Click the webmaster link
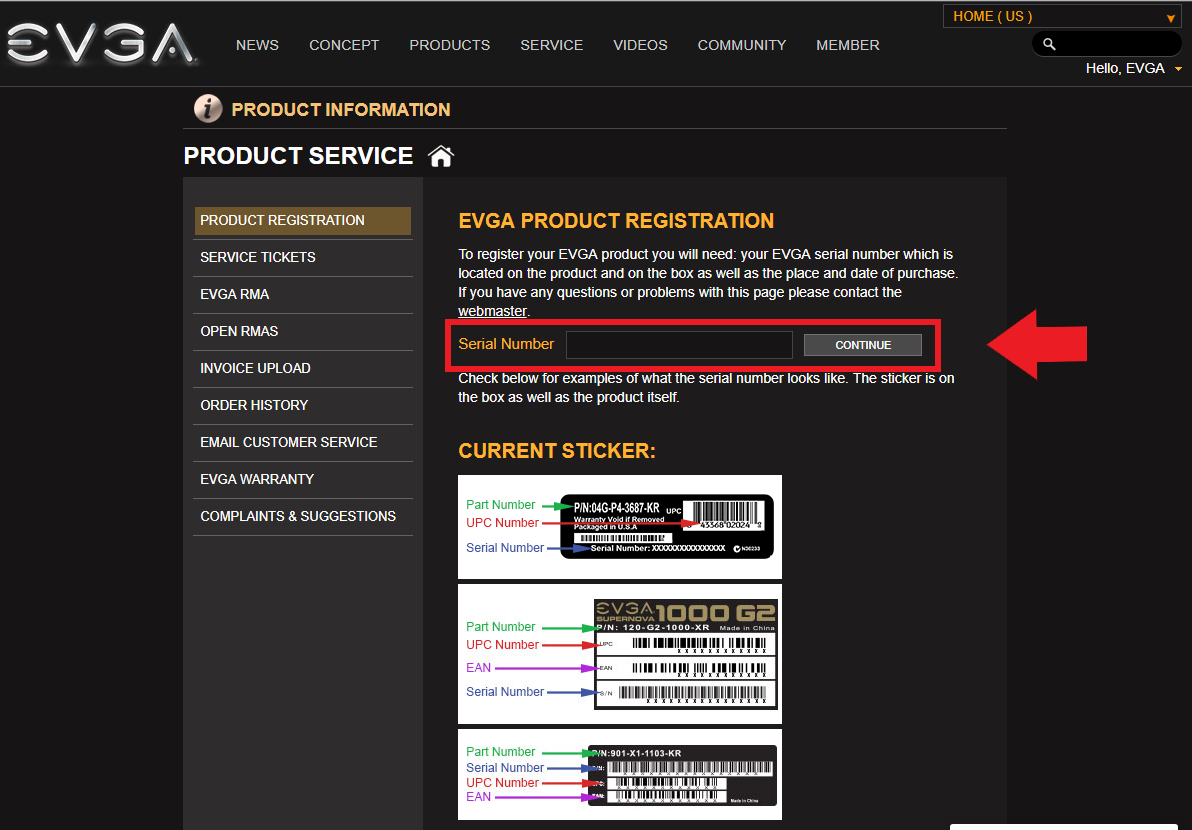Viewport: 1192px width, 830px height. (492, 312)
